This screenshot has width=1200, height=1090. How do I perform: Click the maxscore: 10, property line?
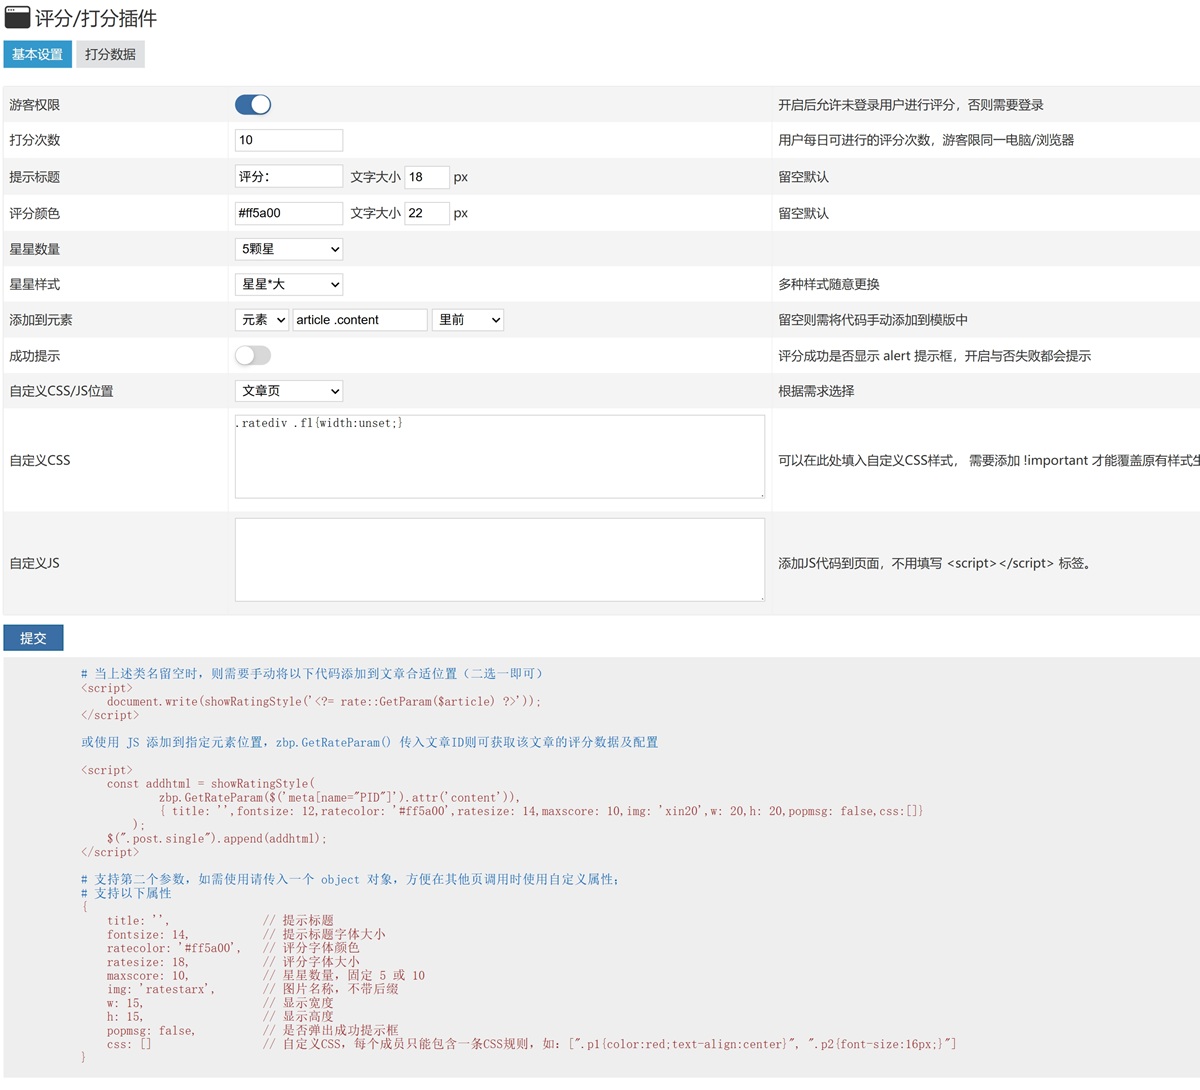(148, 975)
